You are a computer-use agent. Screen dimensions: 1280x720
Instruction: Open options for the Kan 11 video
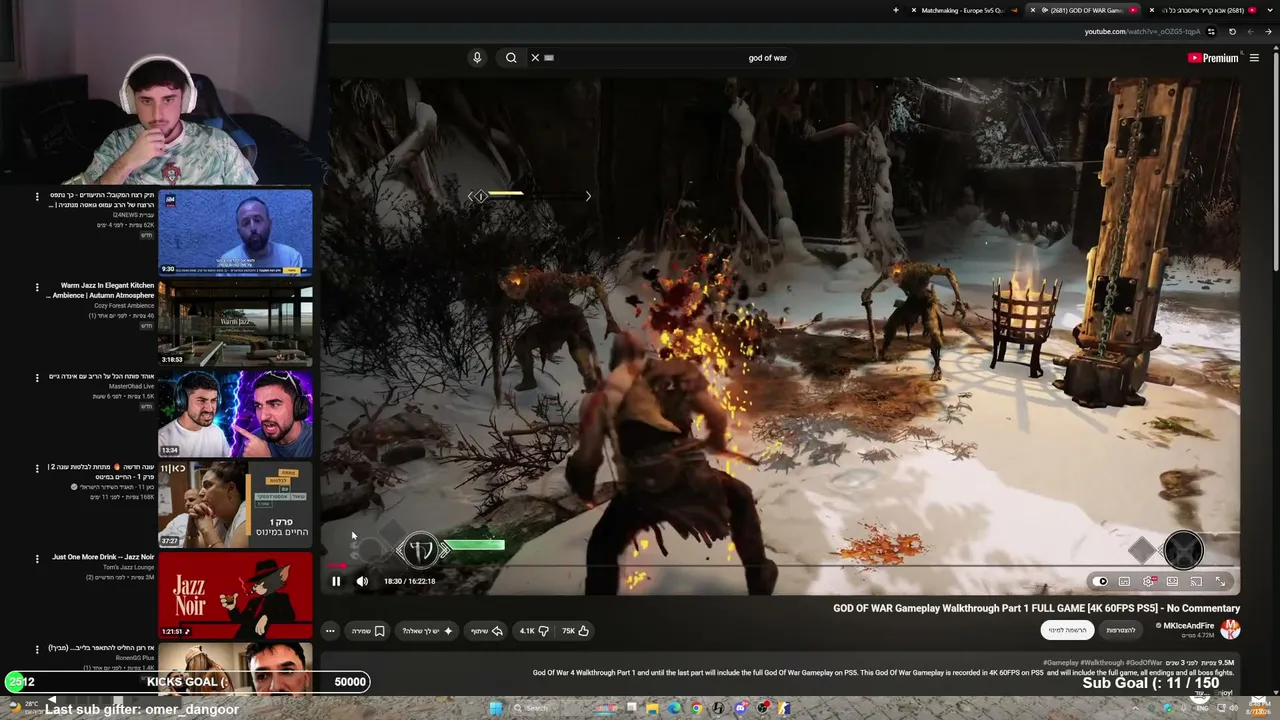pyautogui.click(x=37, y=468)
